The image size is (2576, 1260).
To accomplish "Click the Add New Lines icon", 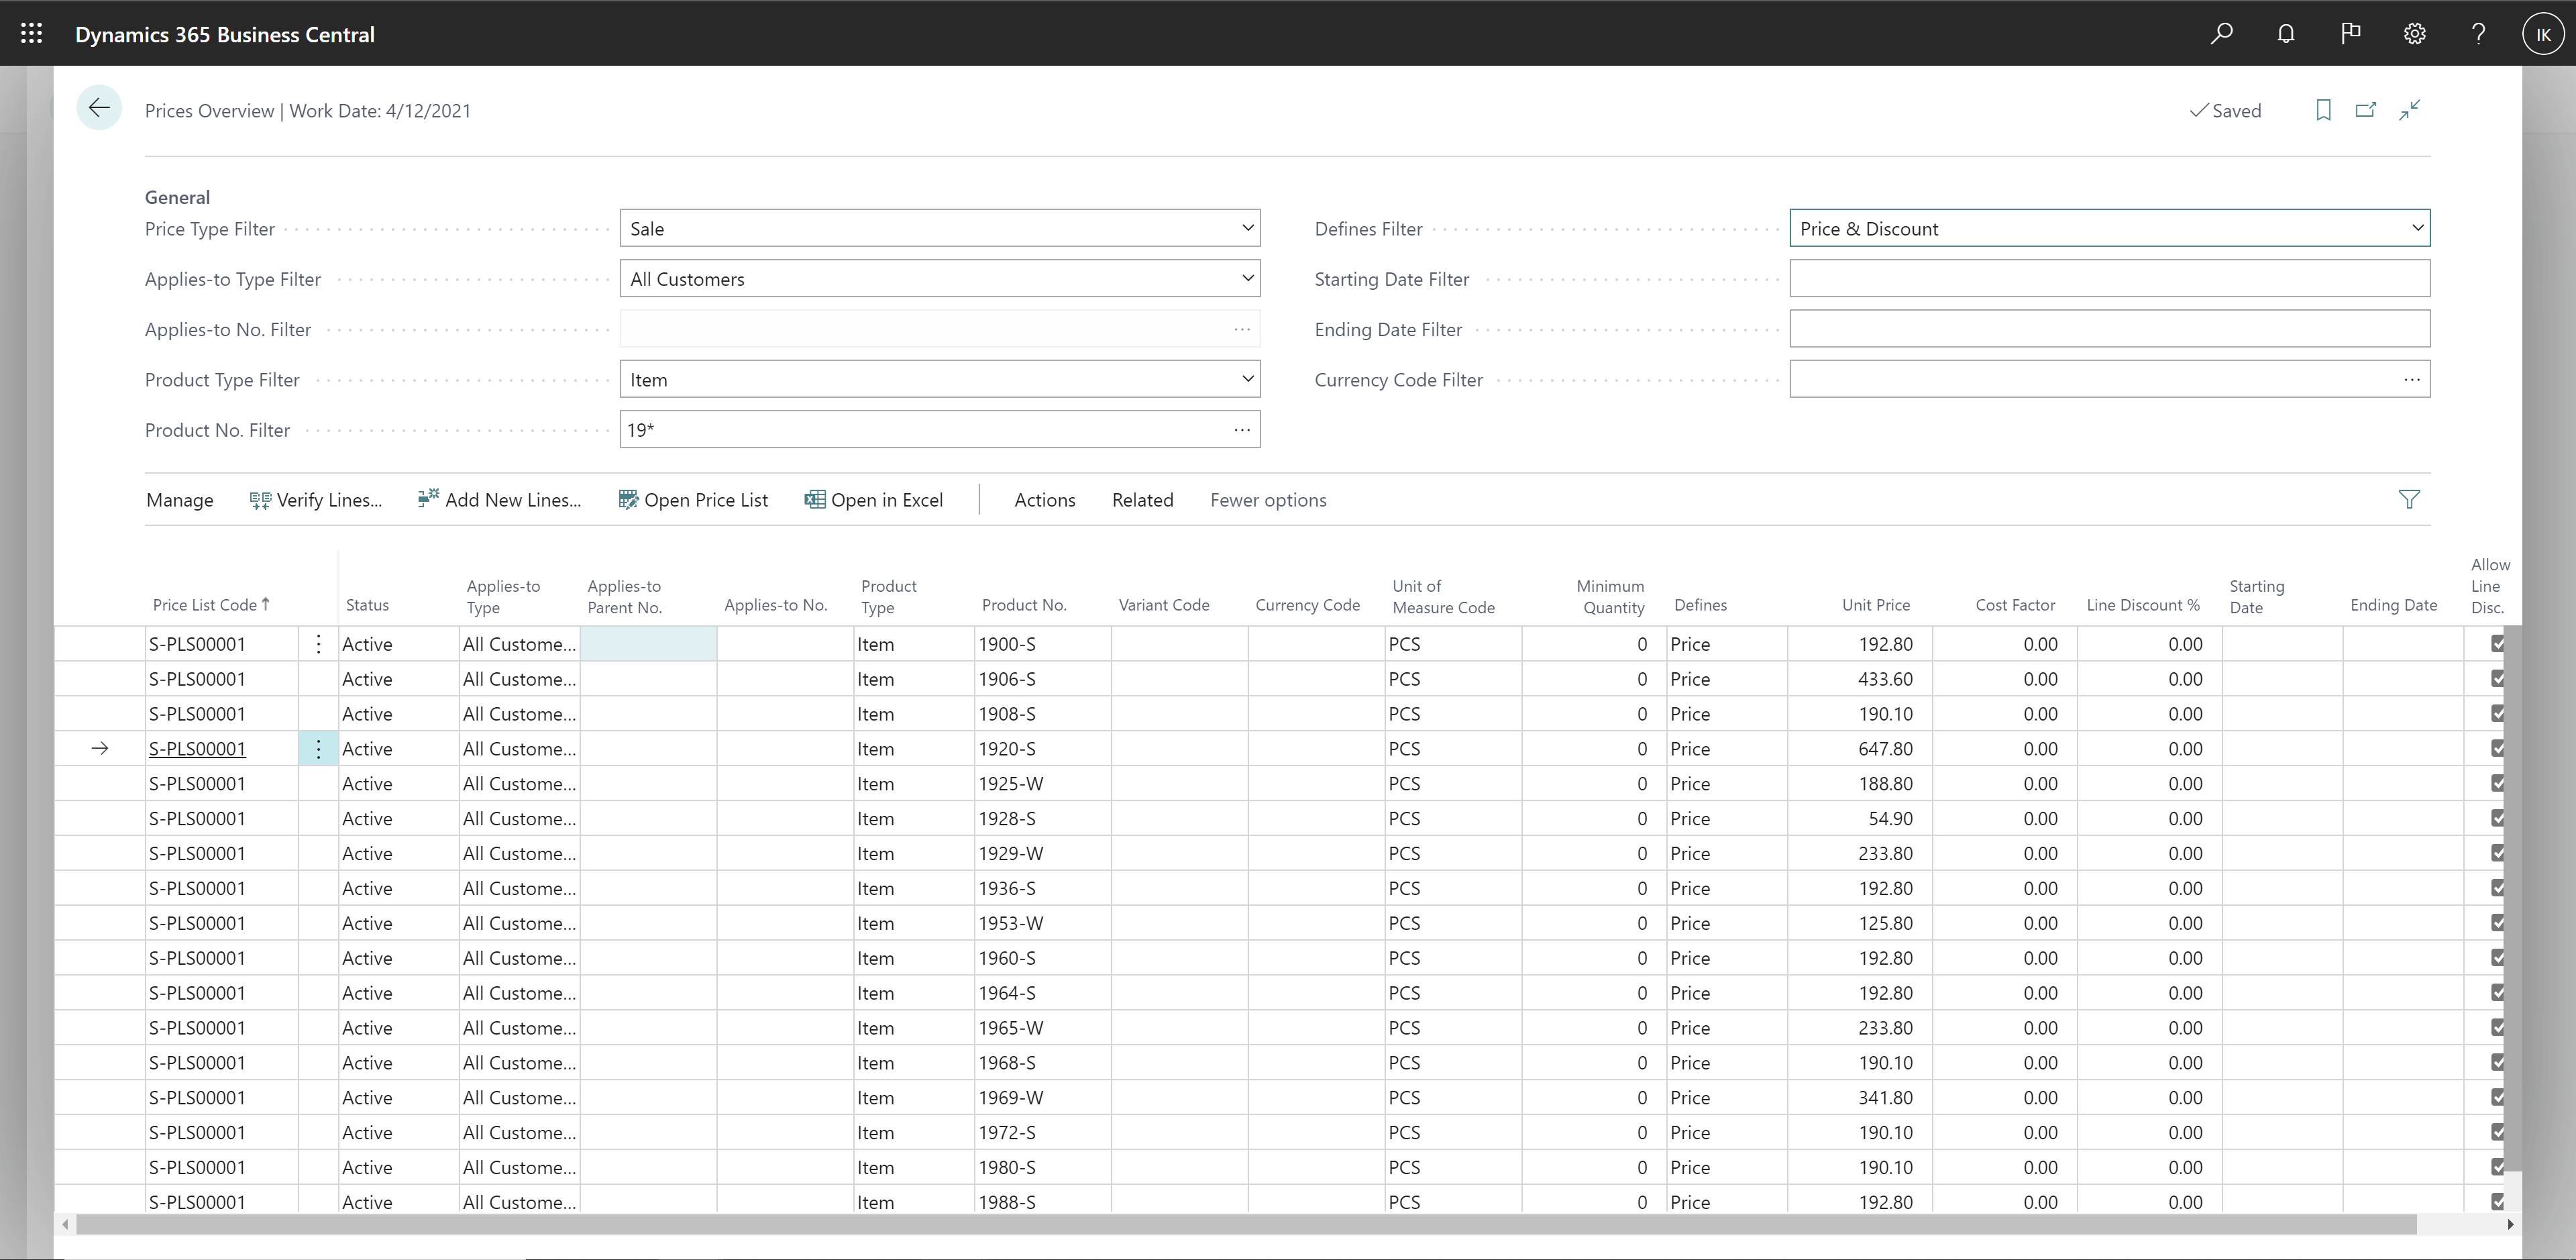I will point(427,499).
